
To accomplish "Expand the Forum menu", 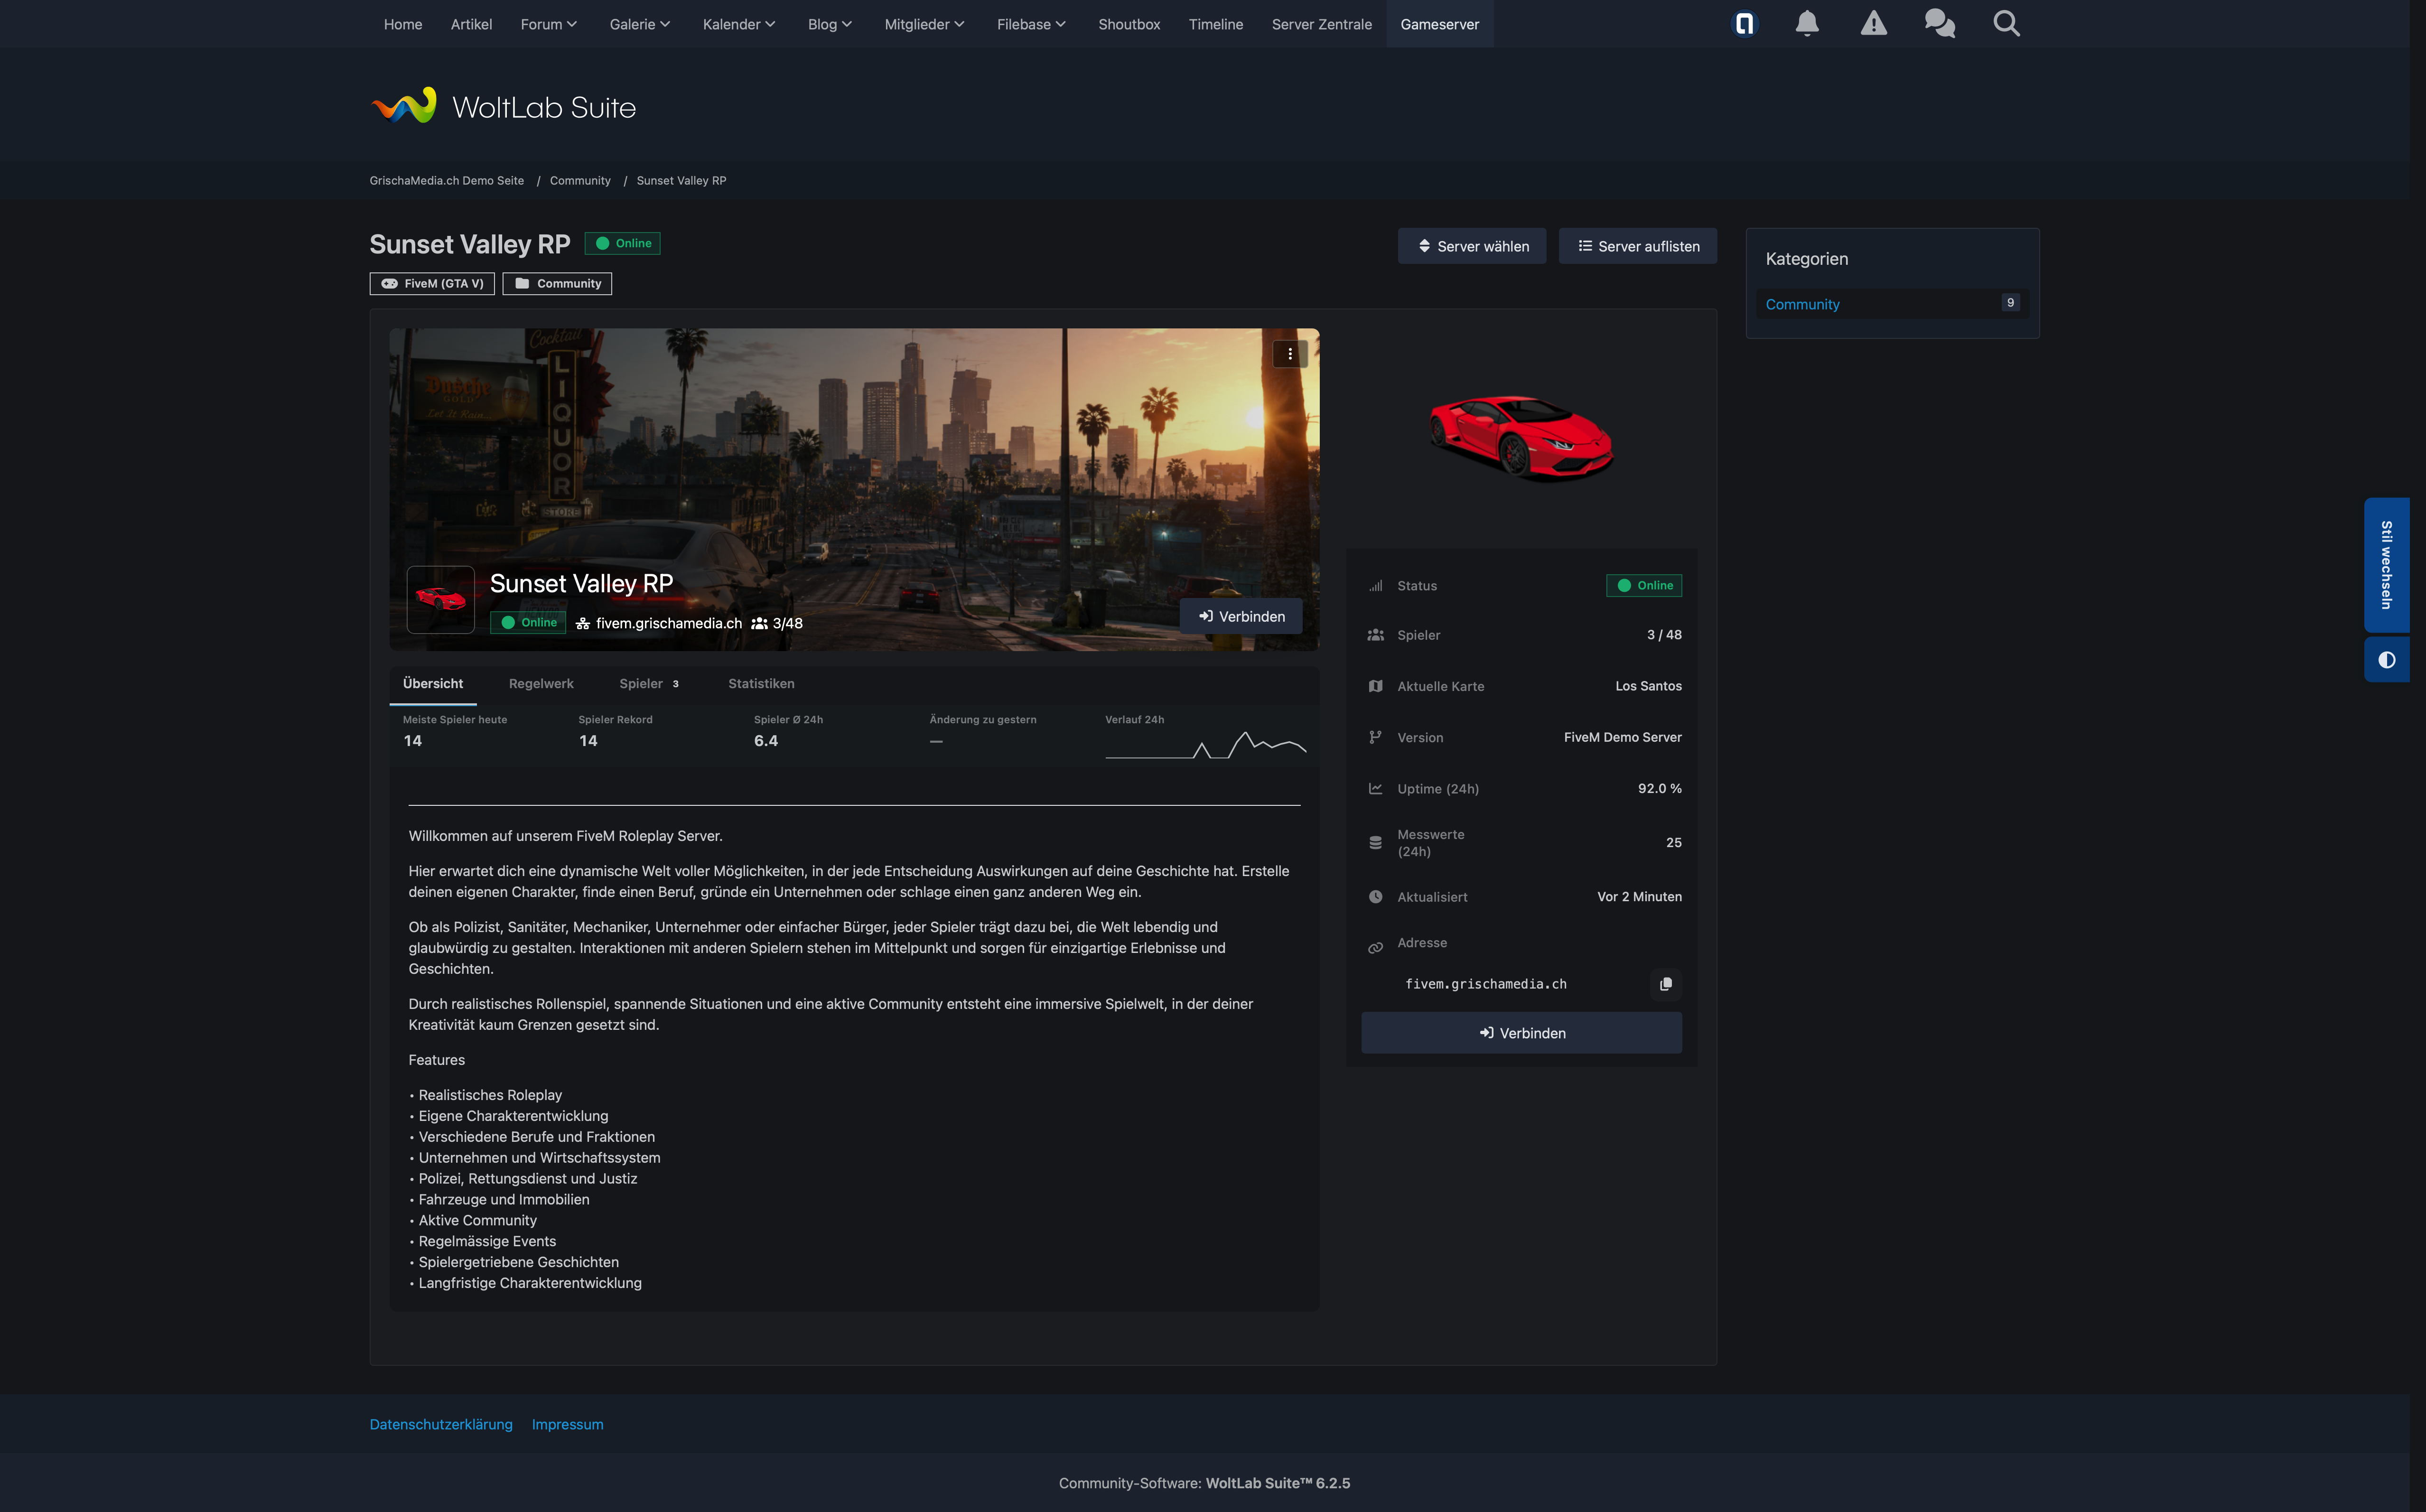I will (x=549, y=24).
